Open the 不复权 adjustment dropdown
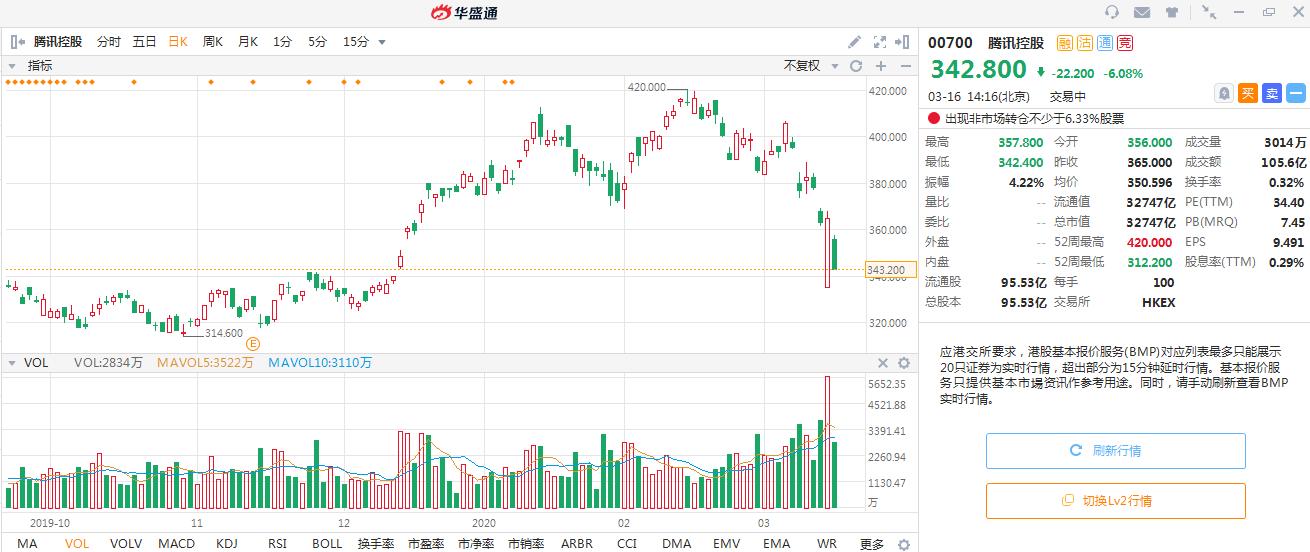Screen dimensions: 1310x552 (808, 66)
